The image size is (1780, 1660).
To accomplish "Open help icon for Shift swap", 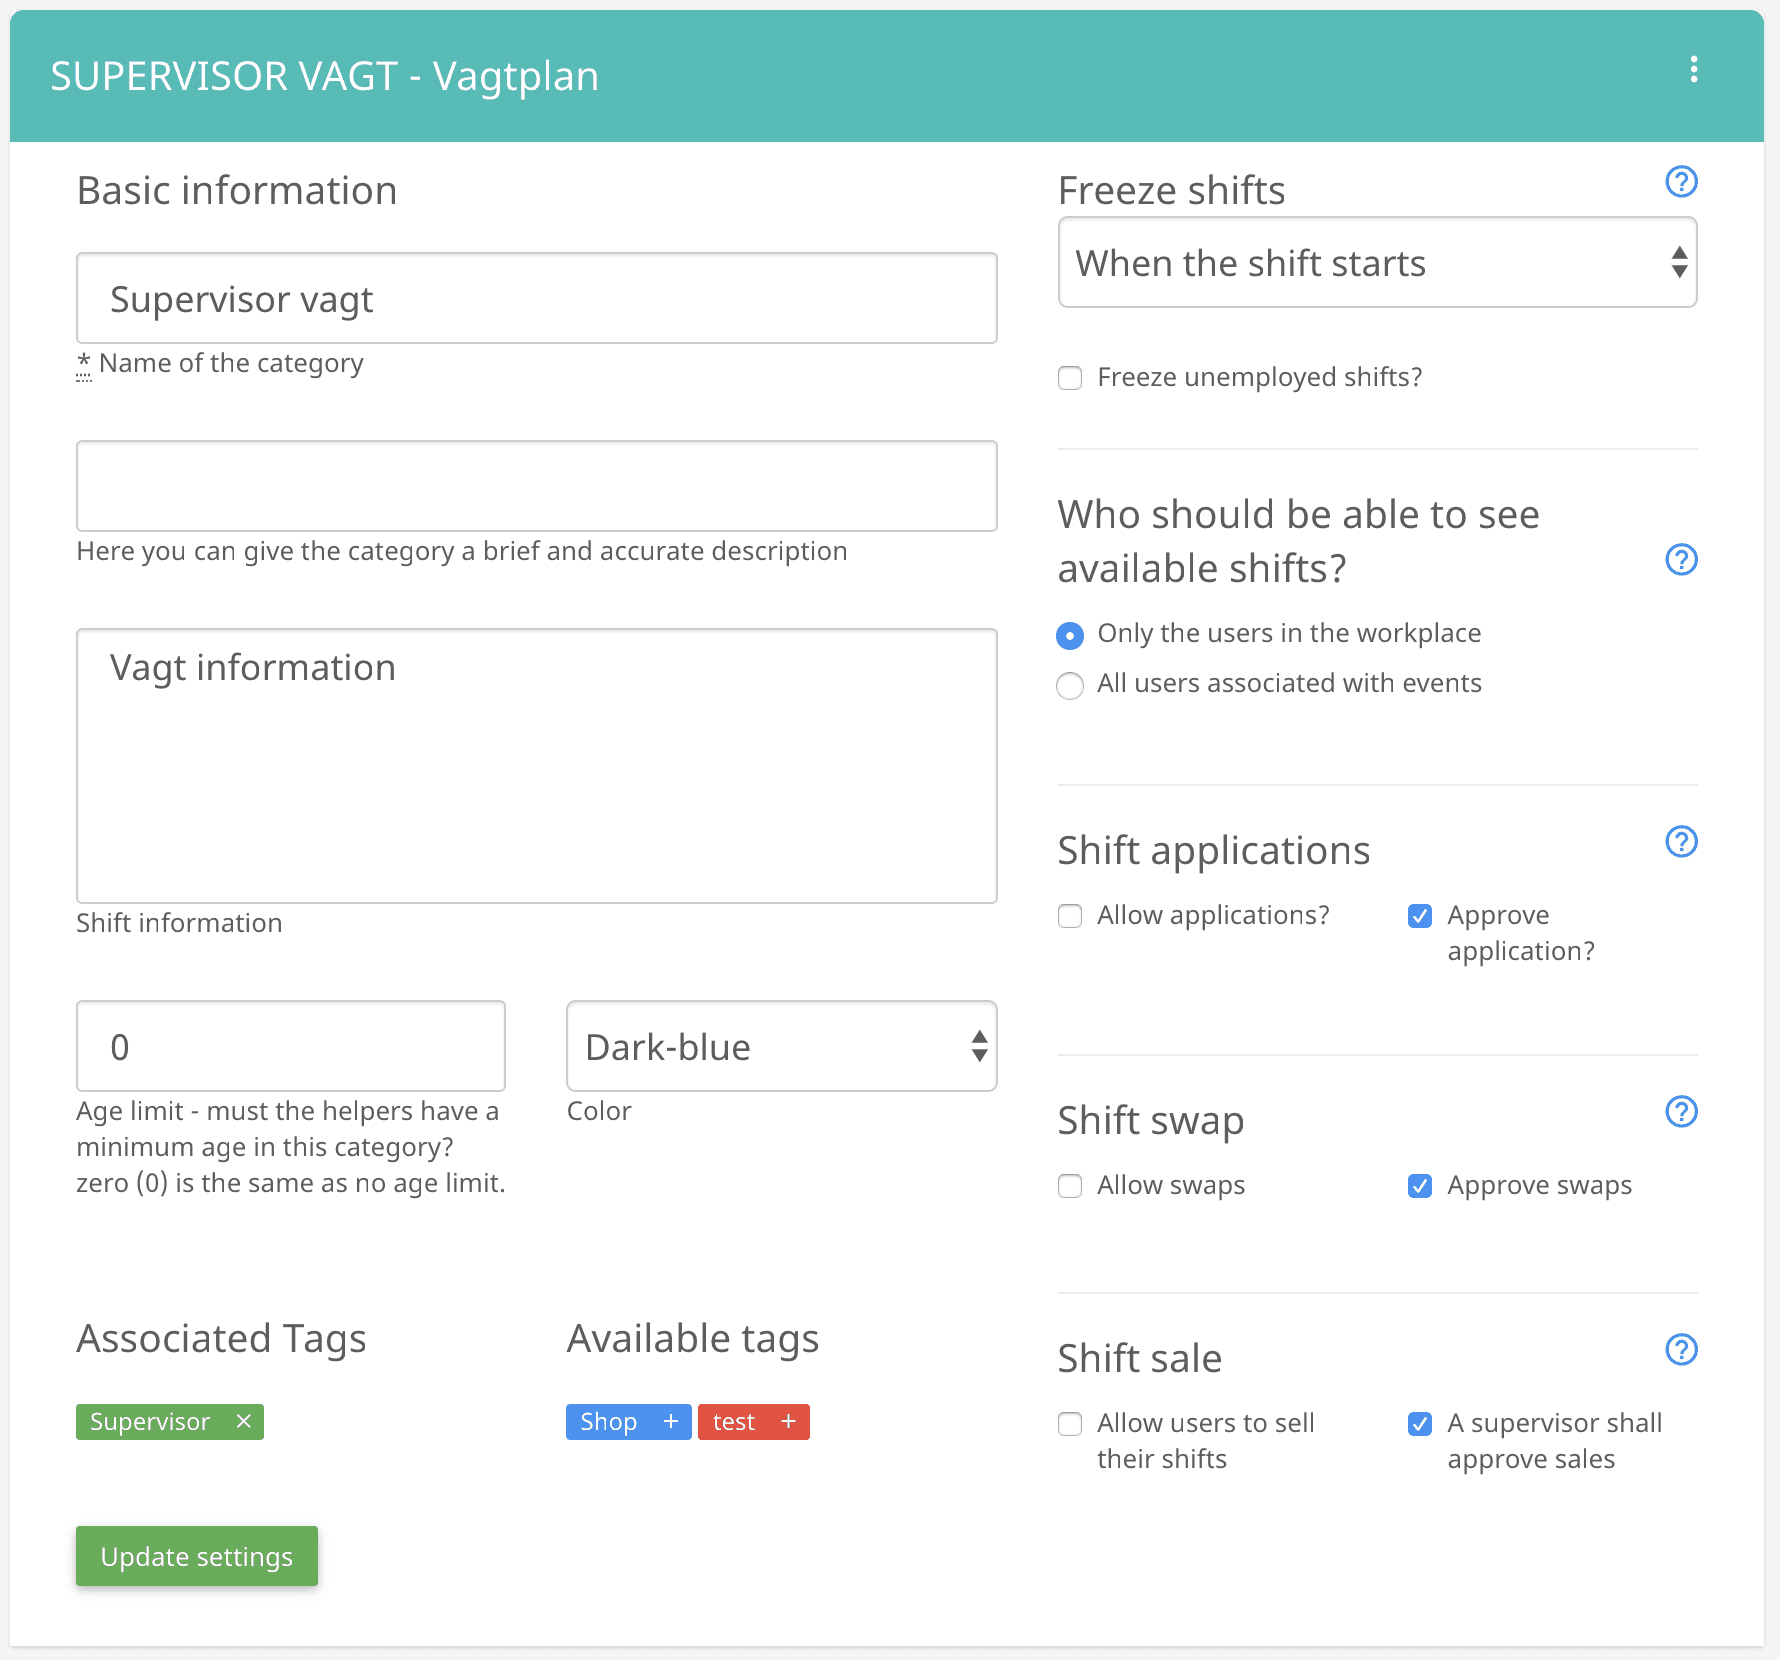I will [1681, 1111].
